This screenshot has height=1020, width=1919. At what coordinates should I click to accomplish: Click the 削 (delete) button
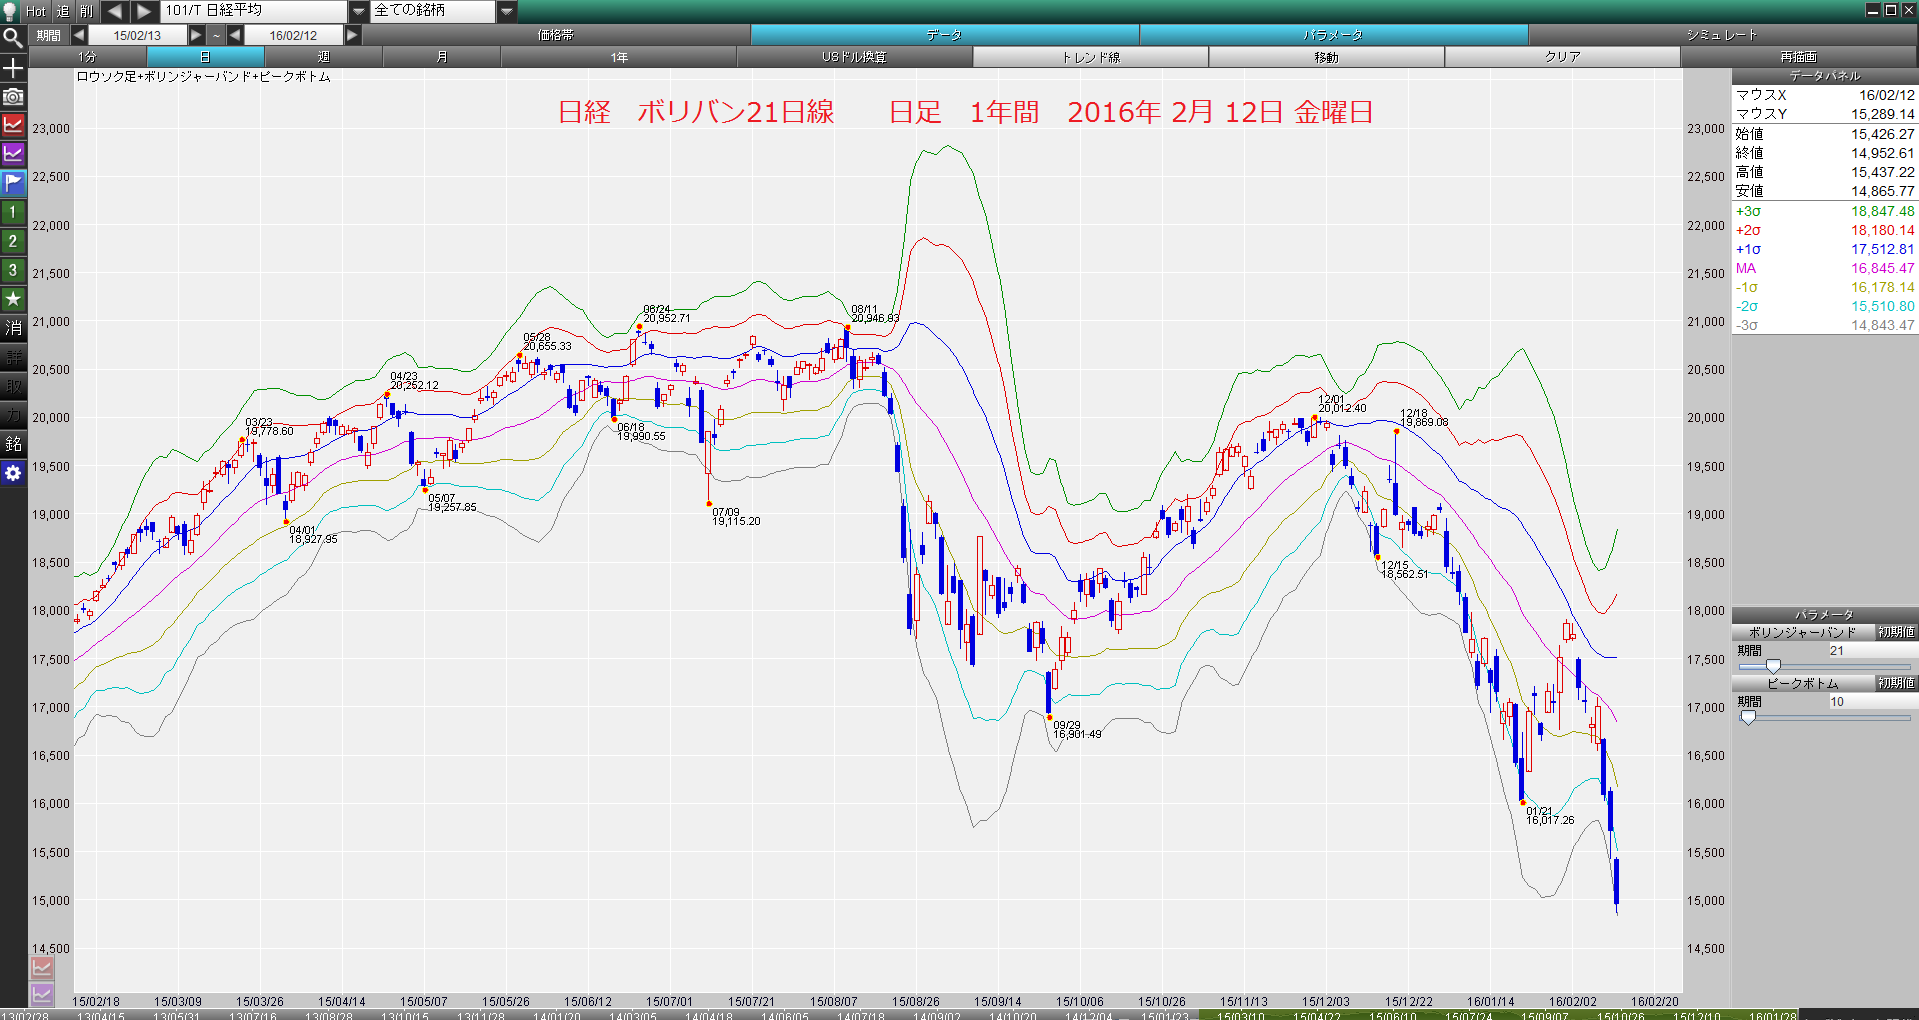click(87, 11)
